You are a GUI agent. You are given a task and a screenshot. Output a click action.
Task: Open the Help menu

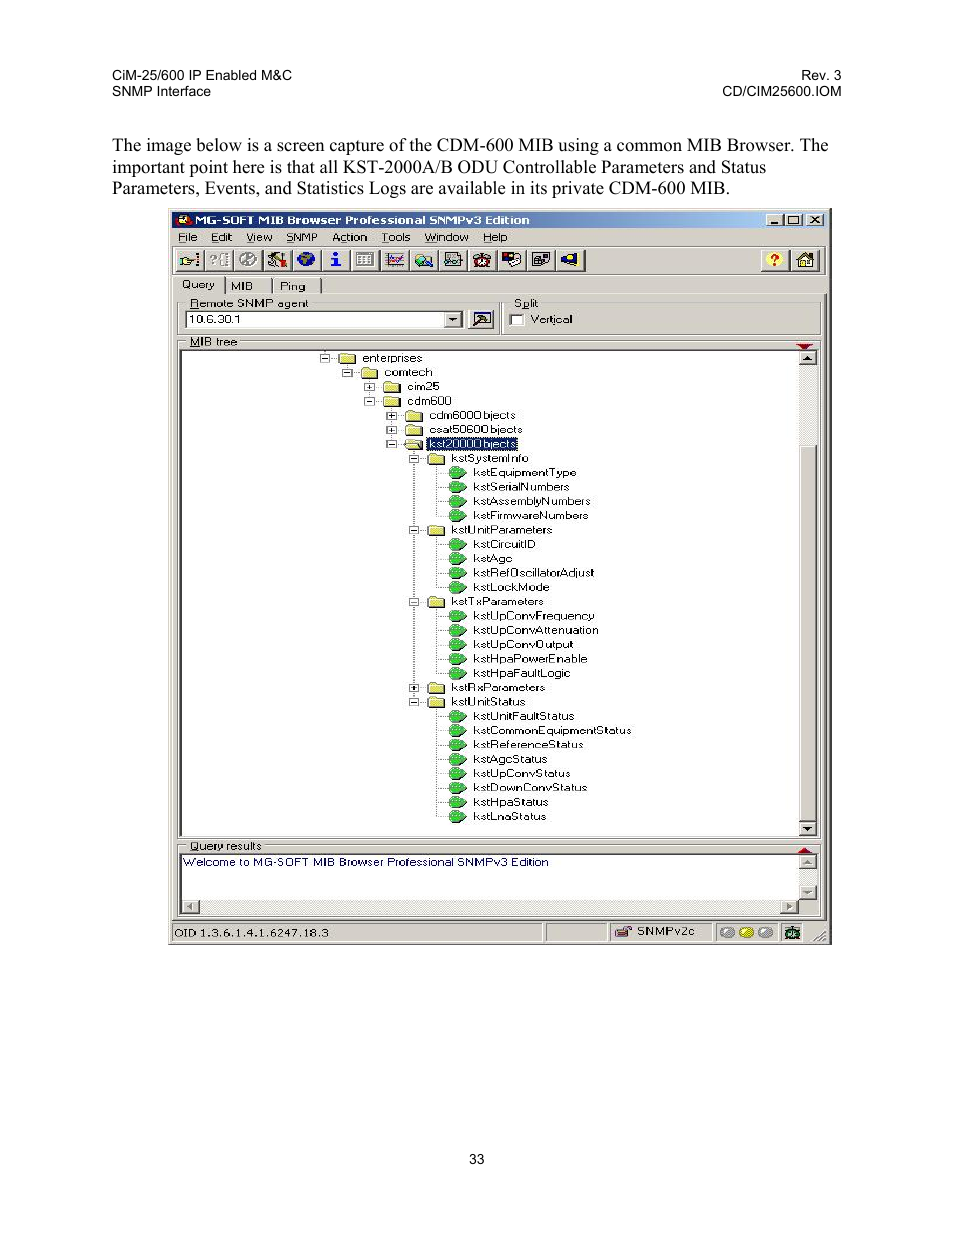pyautogui.click(x=495, y=238)
